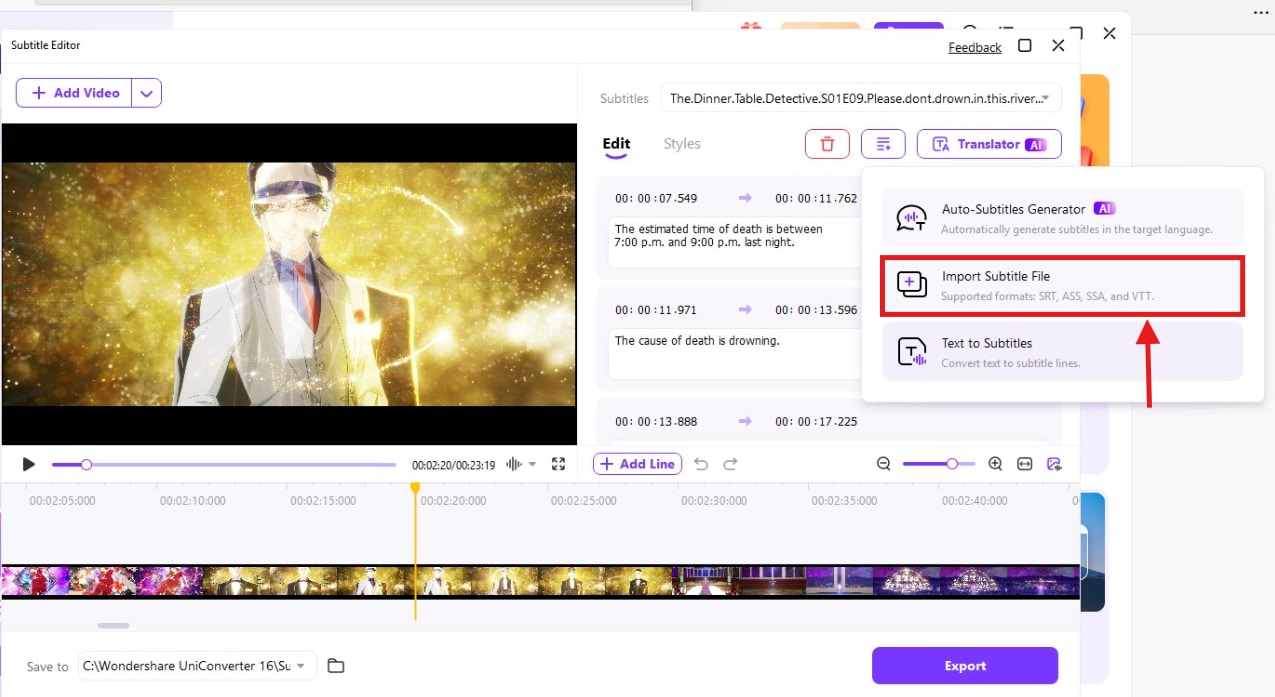Undo the last subtitle edit
This screenshot has height=697, width=1275.
coord(701,464)
